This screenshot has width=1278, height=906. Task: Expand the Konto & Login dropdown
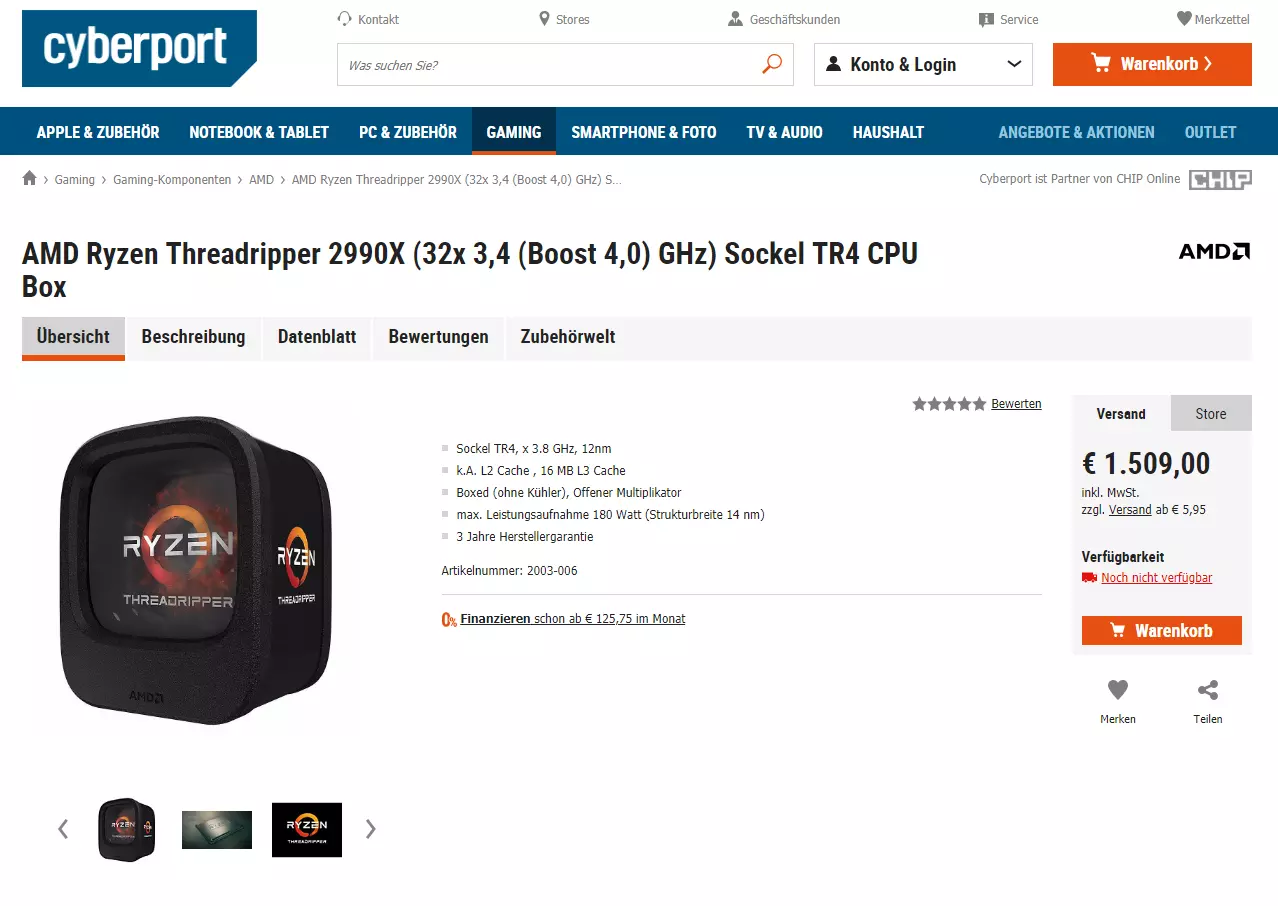tap(921, 64)
